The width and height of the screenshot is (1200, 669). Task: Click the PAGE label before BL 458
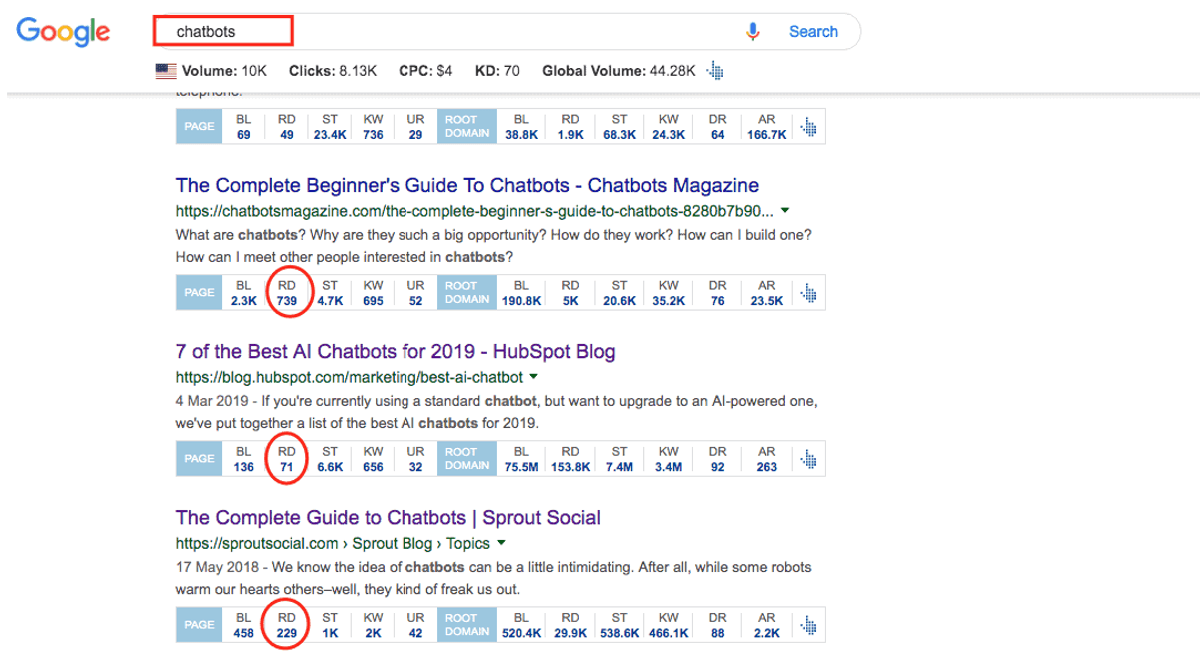(199, 625)
